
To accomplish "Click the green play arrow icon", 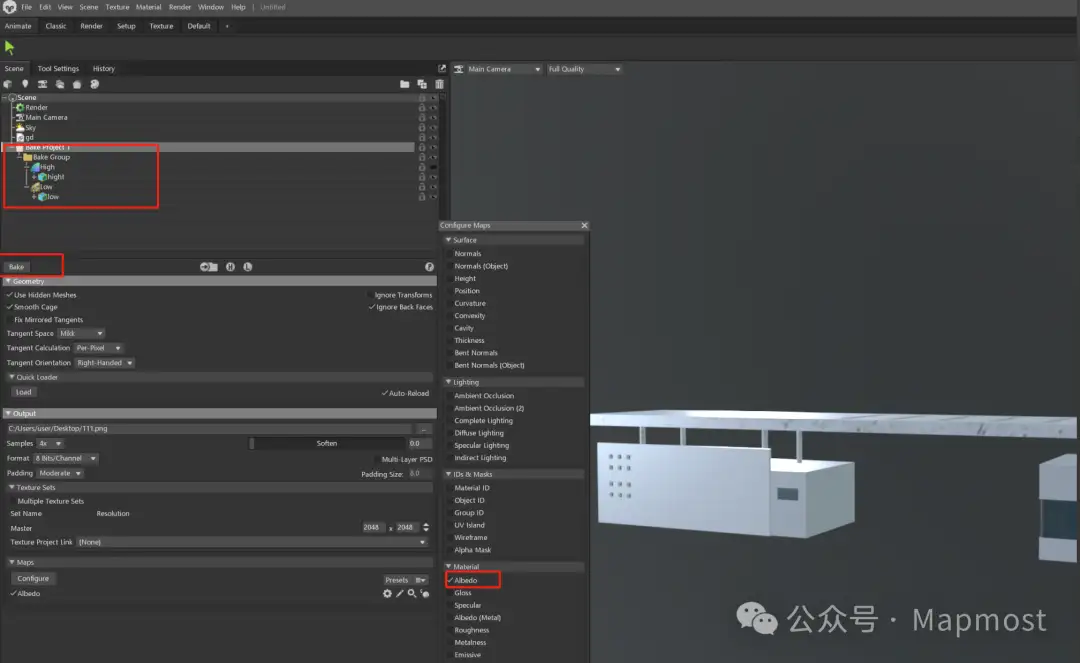I will pos(9,48).
